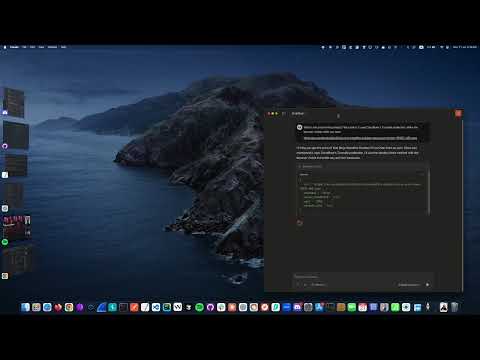This screenshot has width=480, height=360.
Task: Click the plus attachment icon in input bar
Action: pos(298,285)
